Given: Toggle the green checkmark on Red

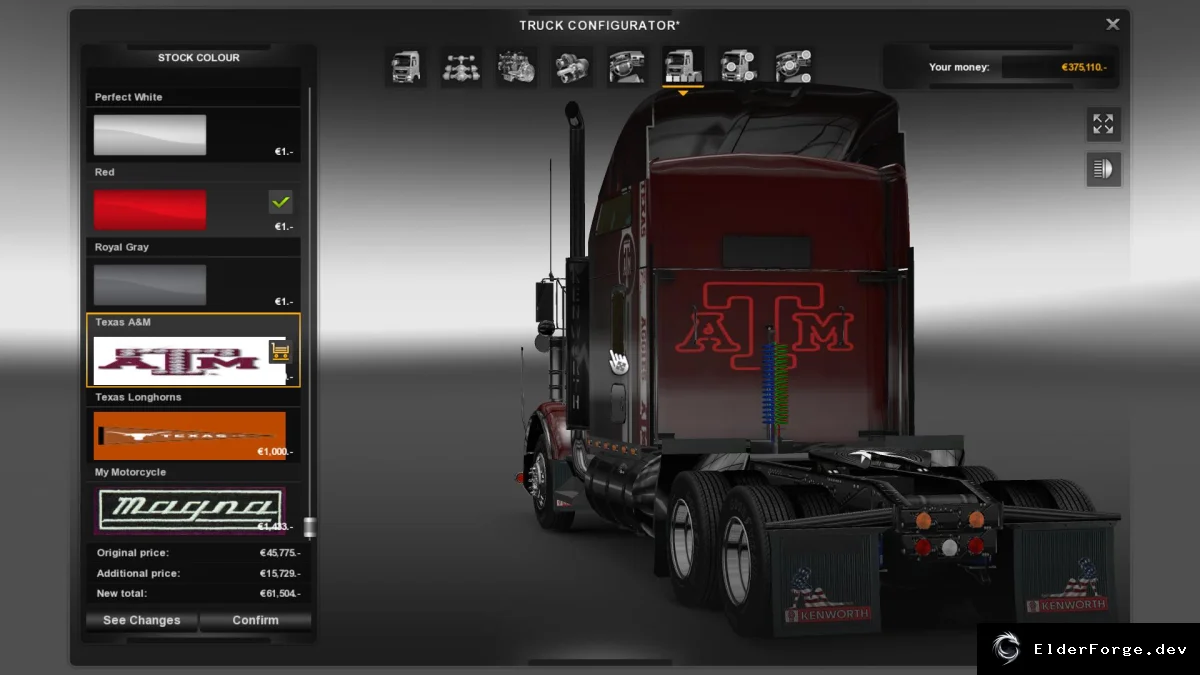Looking at the screenshot, I should pyautogui.click(x=281, y=202).
